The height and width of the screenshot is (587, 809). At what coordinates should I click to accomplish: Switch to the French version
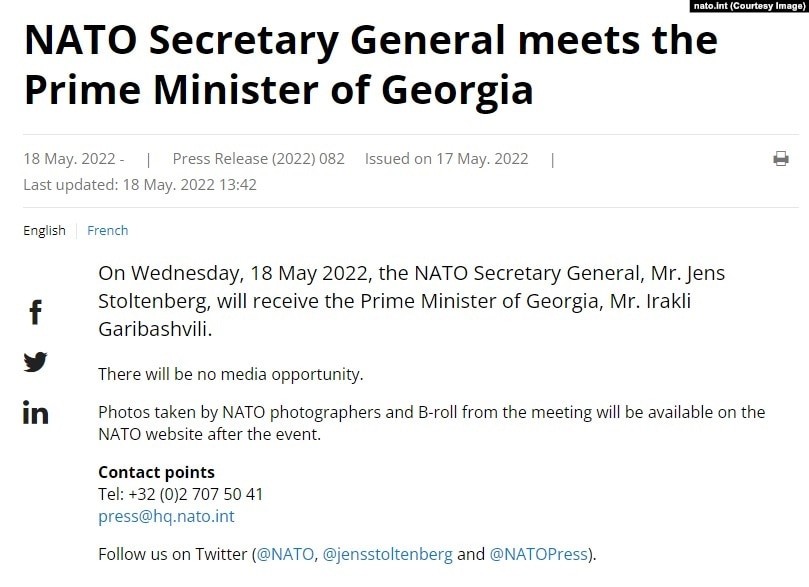[108, 230]
